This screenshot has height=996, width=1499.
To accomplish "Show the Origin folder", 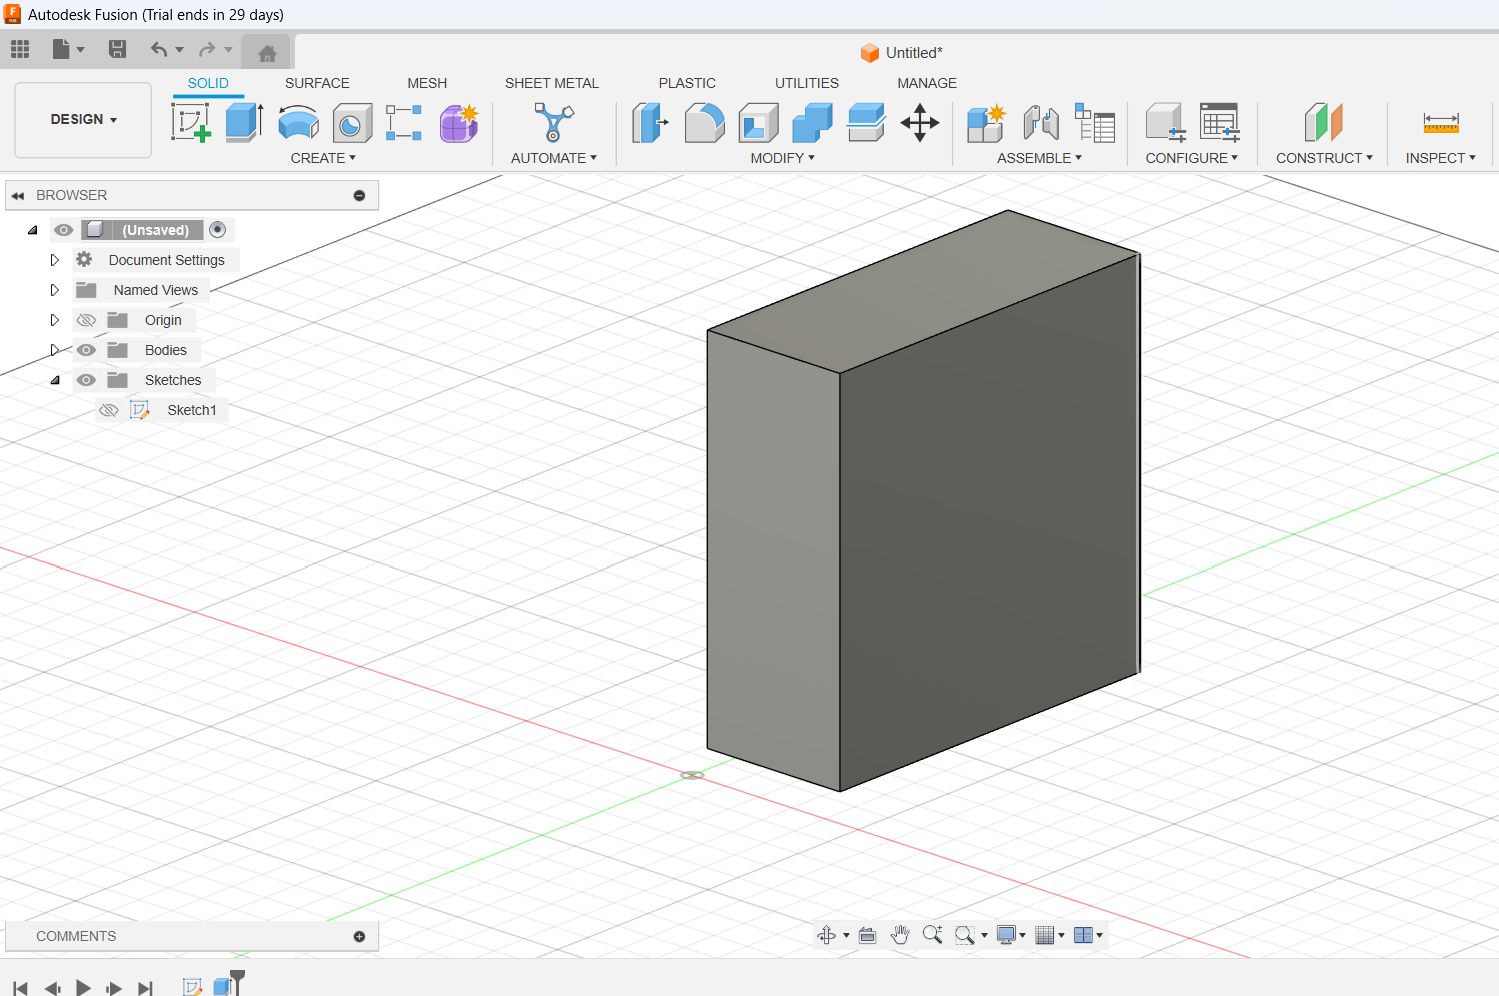I will coord(86,320).
